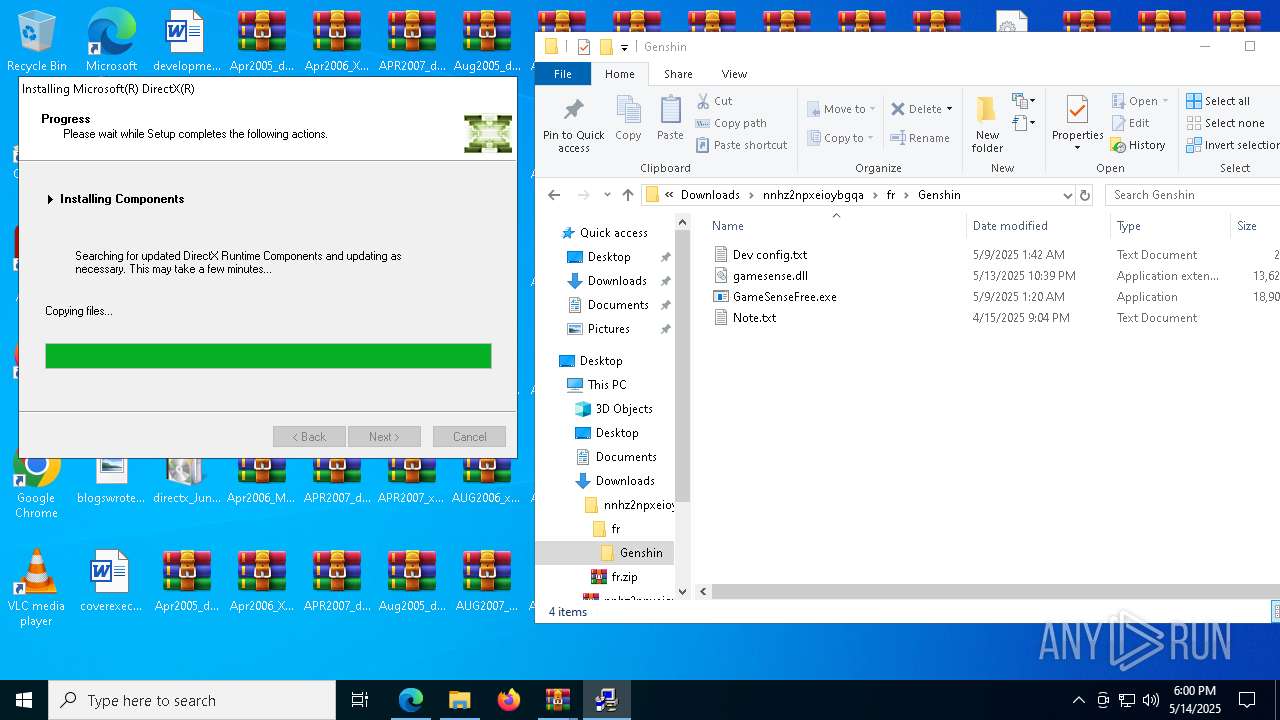
Task: Click the Search Genshin field
Action: point(1195,195)
